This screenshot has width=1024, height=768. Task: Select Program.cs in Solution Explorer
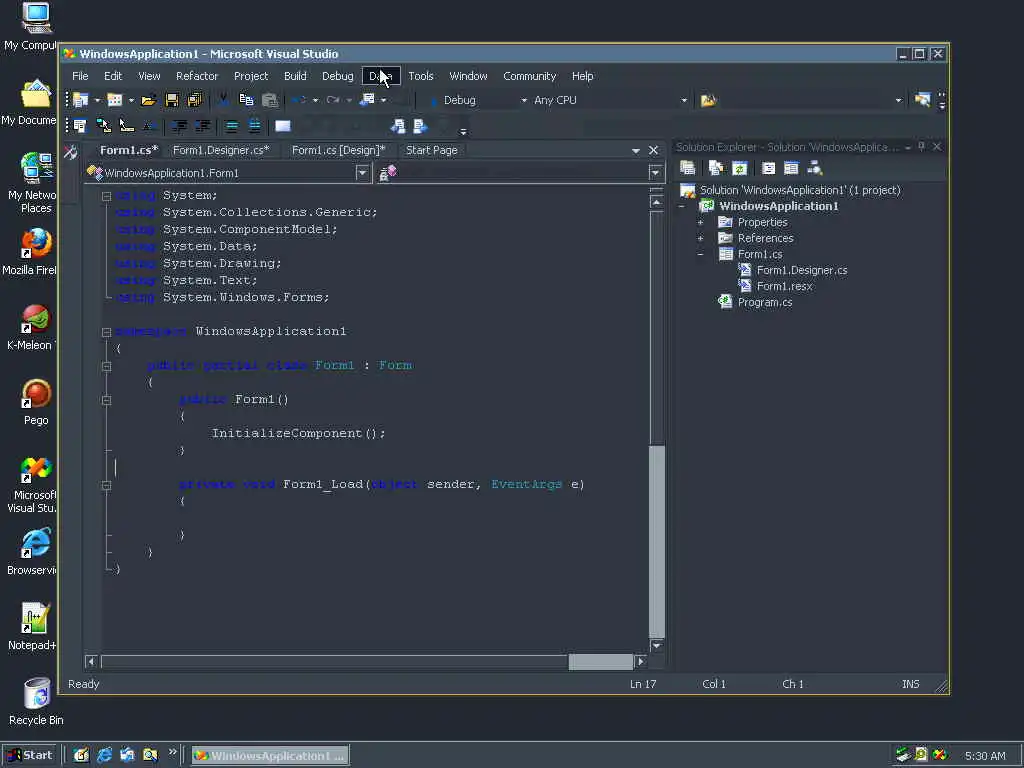(765, 302)
